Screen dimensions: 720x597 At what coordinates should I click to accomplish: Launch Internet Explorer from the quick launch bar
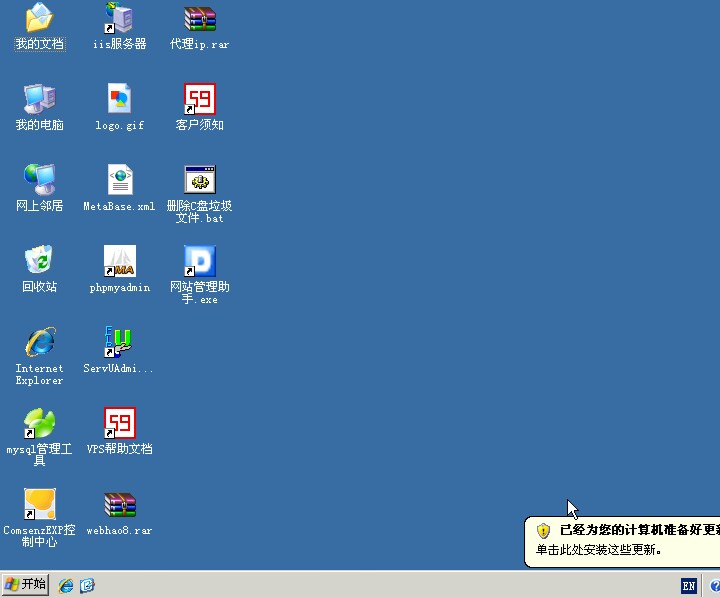point(66,585)
